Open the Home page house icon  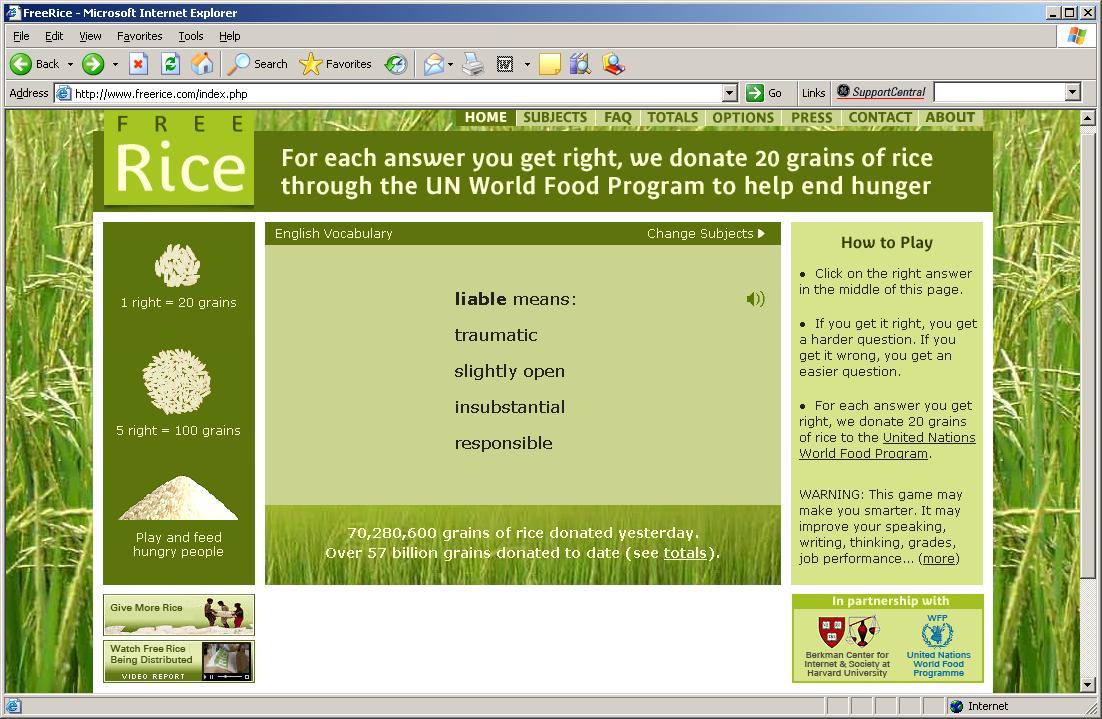(202, 64)
